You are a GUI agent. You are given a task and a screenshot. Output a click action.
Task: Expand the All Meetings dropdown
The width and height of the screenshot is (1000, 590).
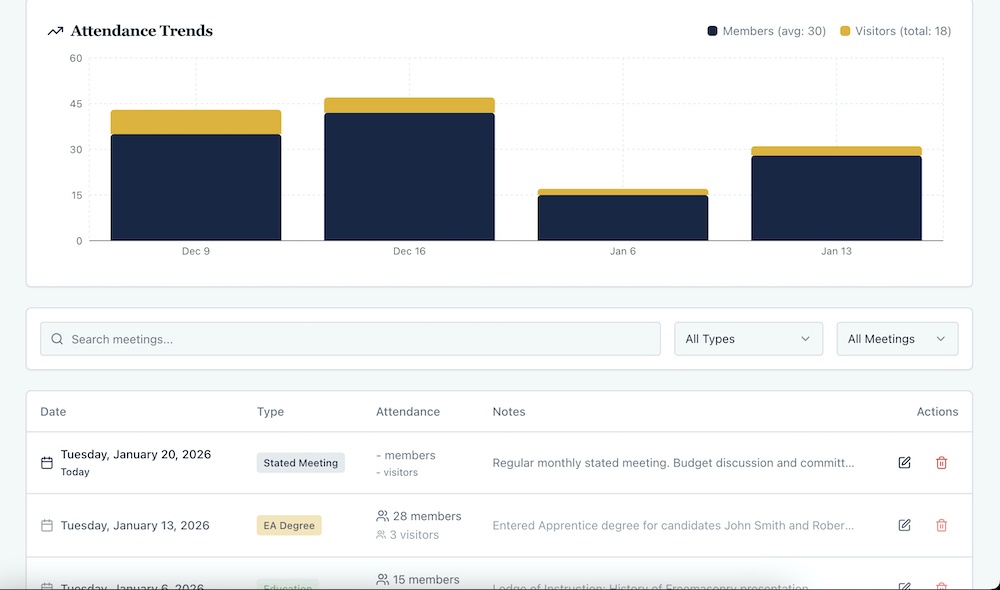[896, 339]
